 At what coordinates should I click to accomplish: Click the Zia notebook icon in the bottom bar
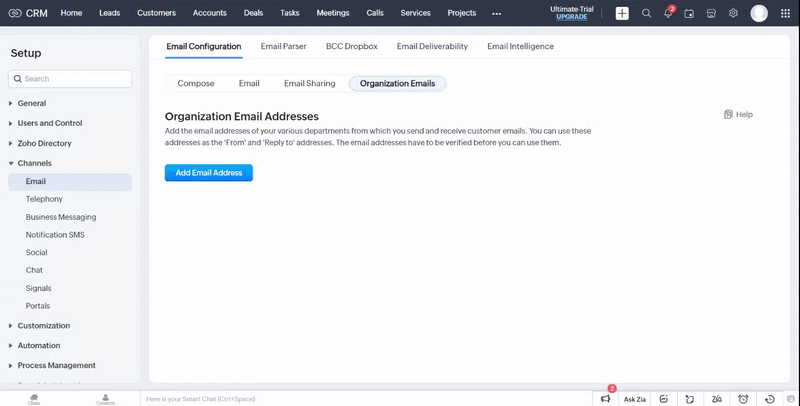[x=663, y=399]
